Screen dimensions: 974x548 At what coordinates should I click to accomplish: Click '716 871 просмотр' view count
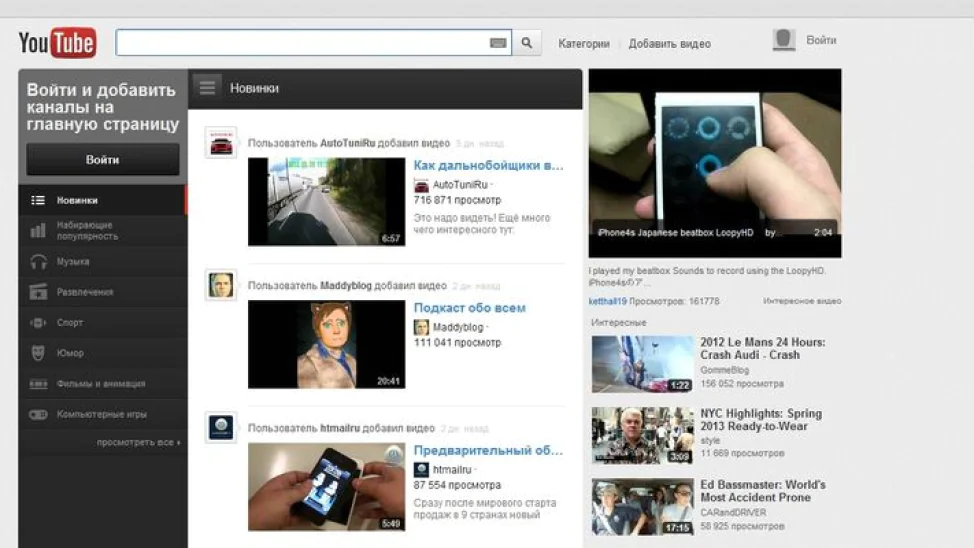[x=457, y=200]
